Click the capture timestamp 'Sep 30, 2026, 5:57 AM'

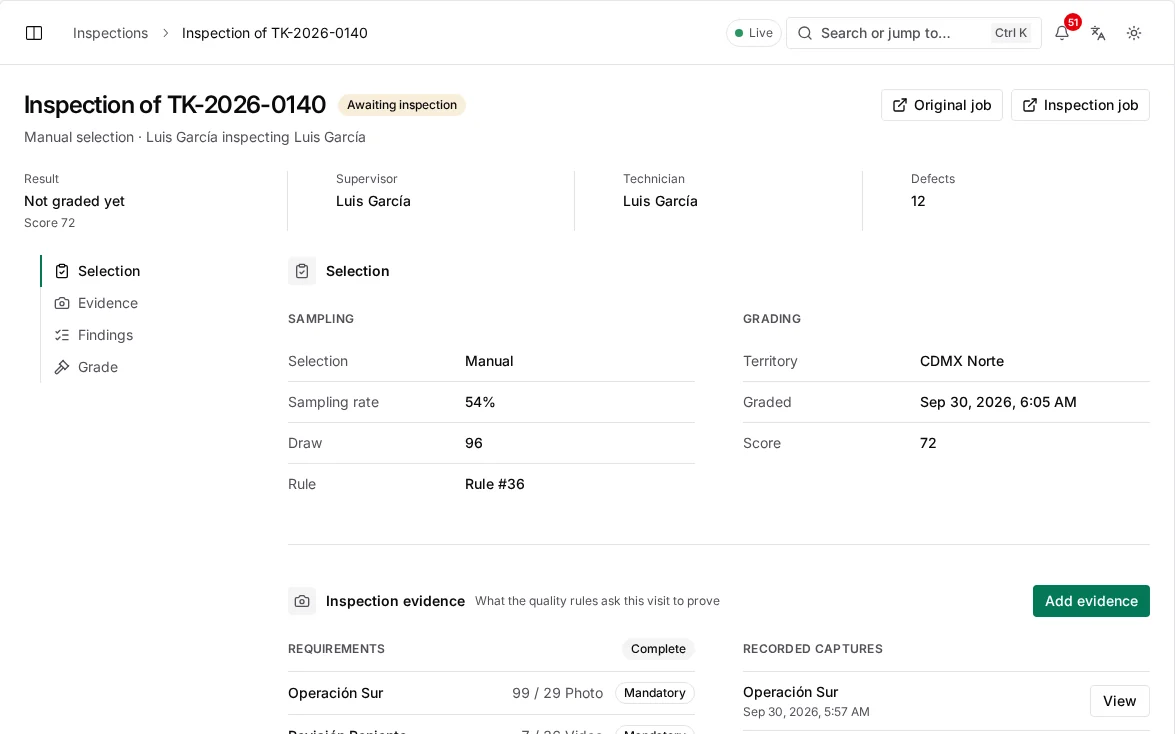click(x=806, y=712)
